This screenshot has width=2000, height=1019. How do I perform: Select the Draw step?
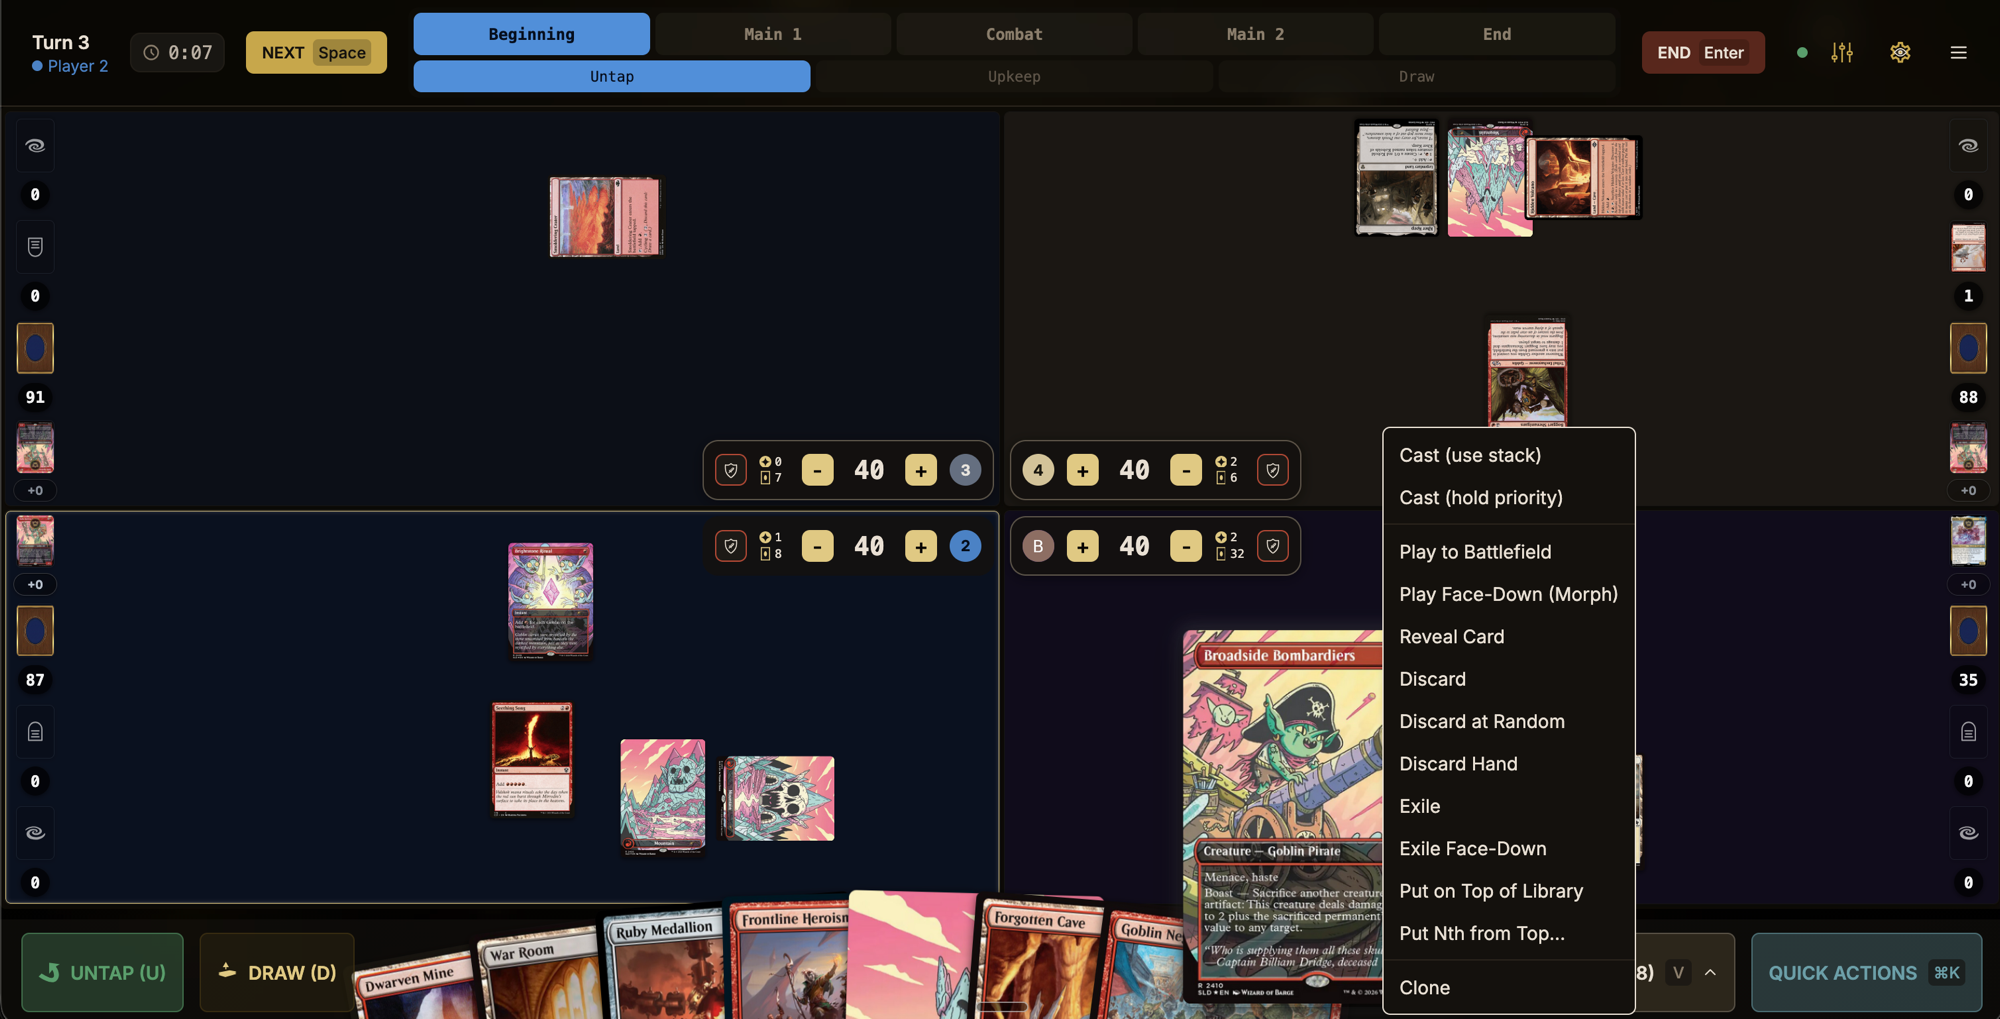[1416, 76]
